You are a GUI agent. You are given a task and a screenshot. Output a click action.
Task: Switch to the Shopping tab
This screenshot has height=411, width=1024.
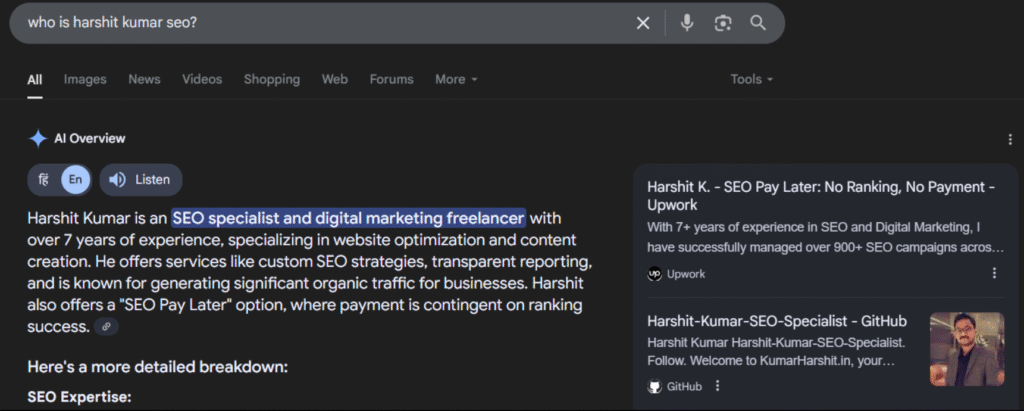(x=272, y=79)
